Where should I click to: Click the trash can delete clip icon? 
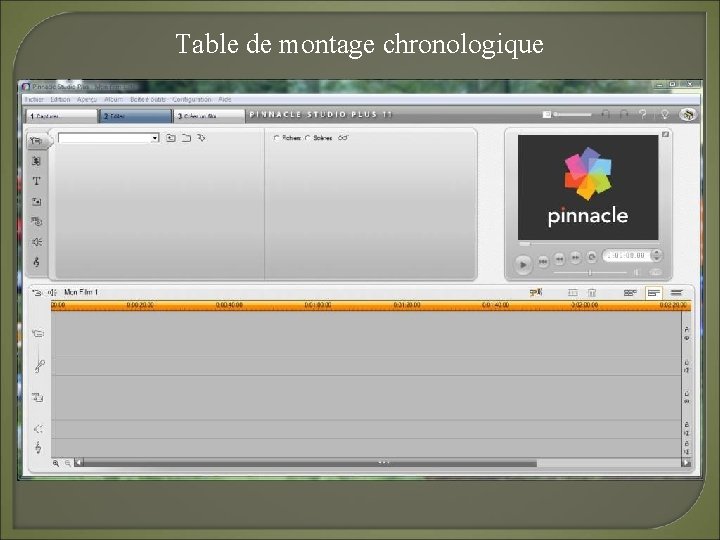coord(592,292)
